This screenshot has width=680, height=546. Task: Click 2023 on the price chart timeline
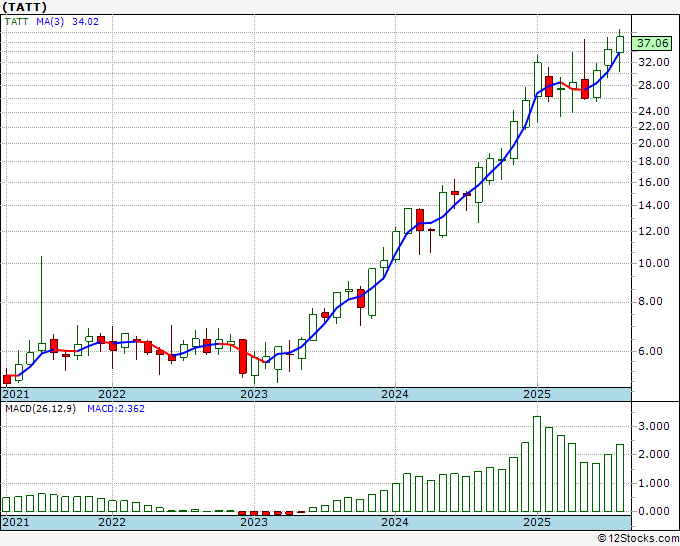(x=254, y=394)
